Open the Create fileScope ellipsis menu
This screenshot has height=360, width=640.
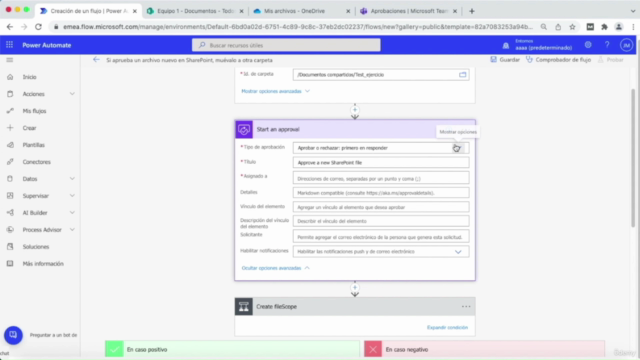tap(466, 307)
